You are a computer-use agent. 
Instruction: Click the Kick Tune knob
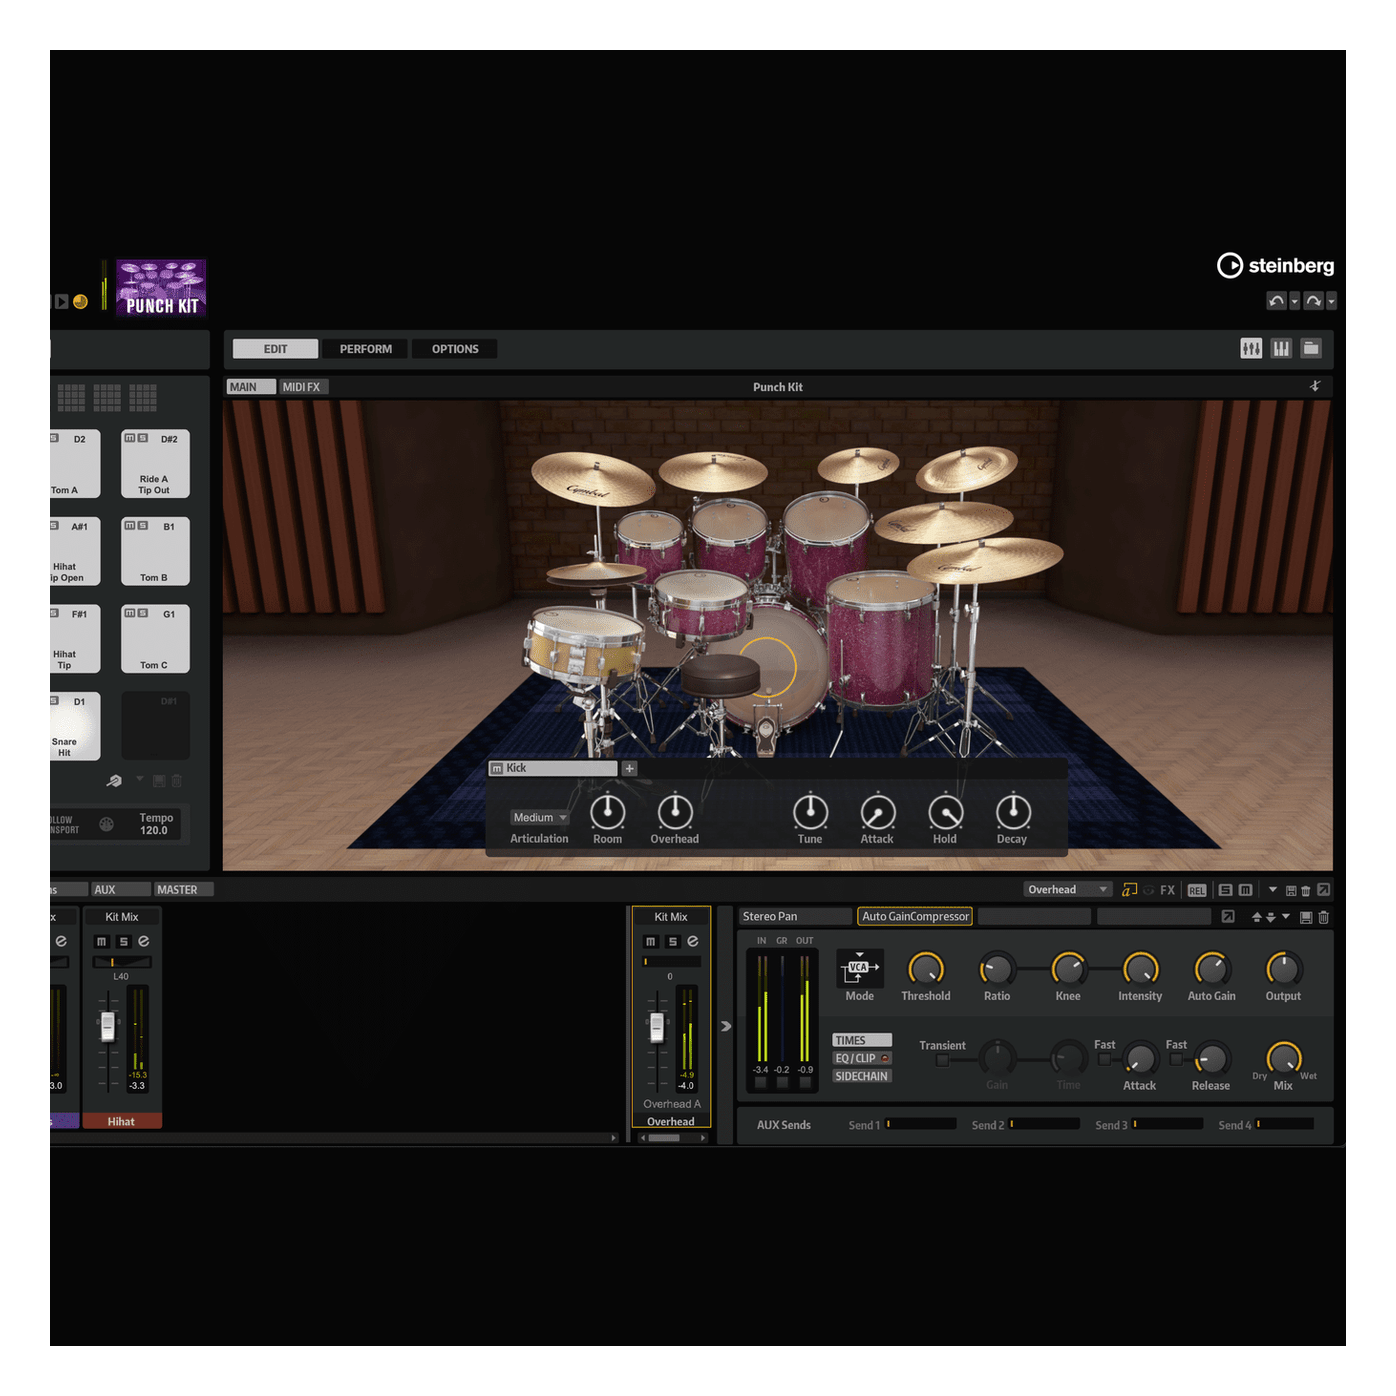point(810,812)
